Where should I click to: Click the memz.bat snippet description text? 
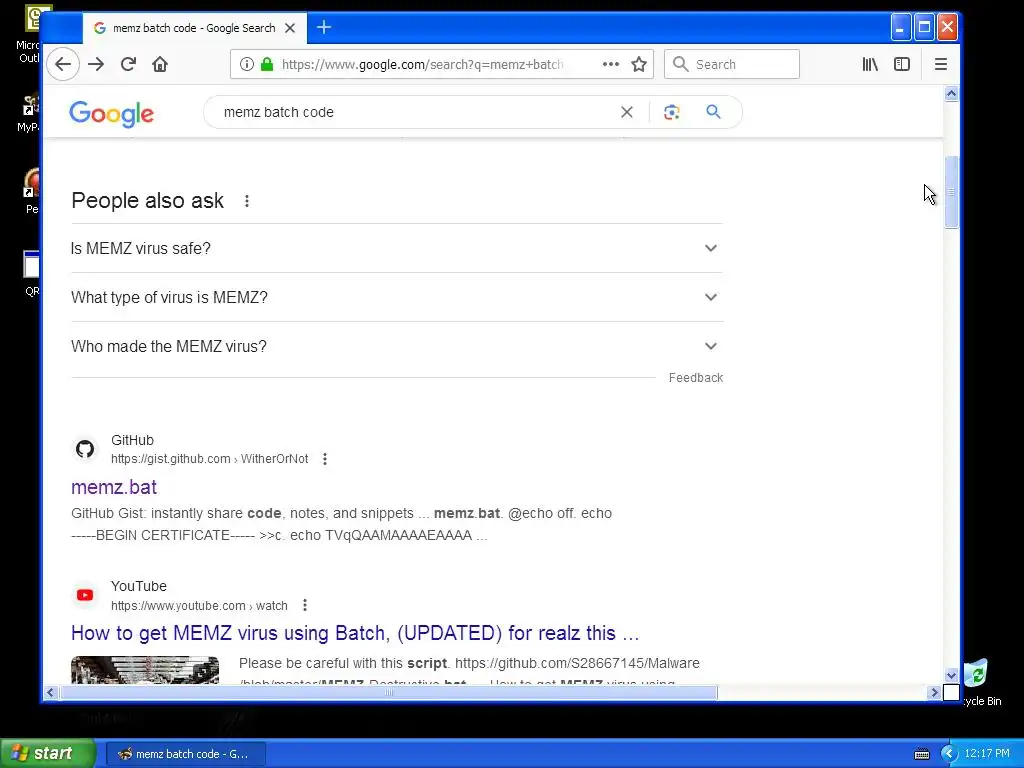342,524
